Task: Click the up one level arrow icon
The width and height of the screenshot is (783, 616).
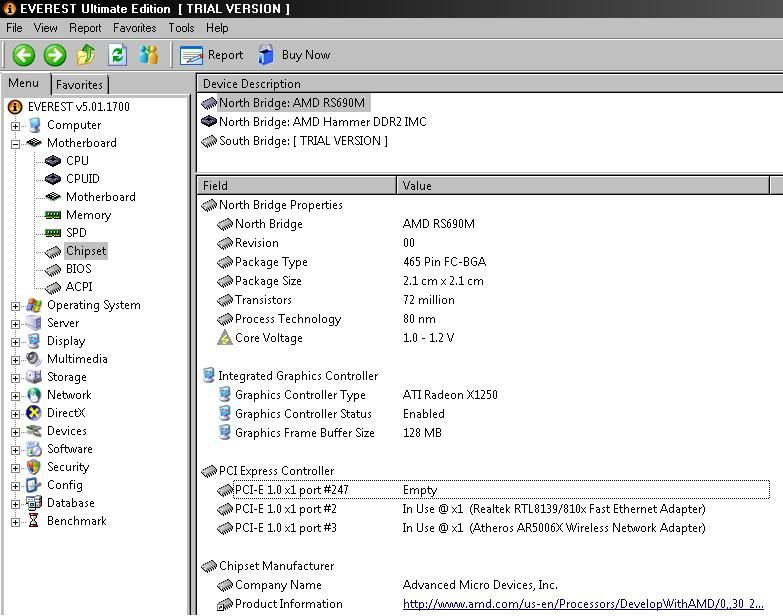Action: [x=86, y=55]
